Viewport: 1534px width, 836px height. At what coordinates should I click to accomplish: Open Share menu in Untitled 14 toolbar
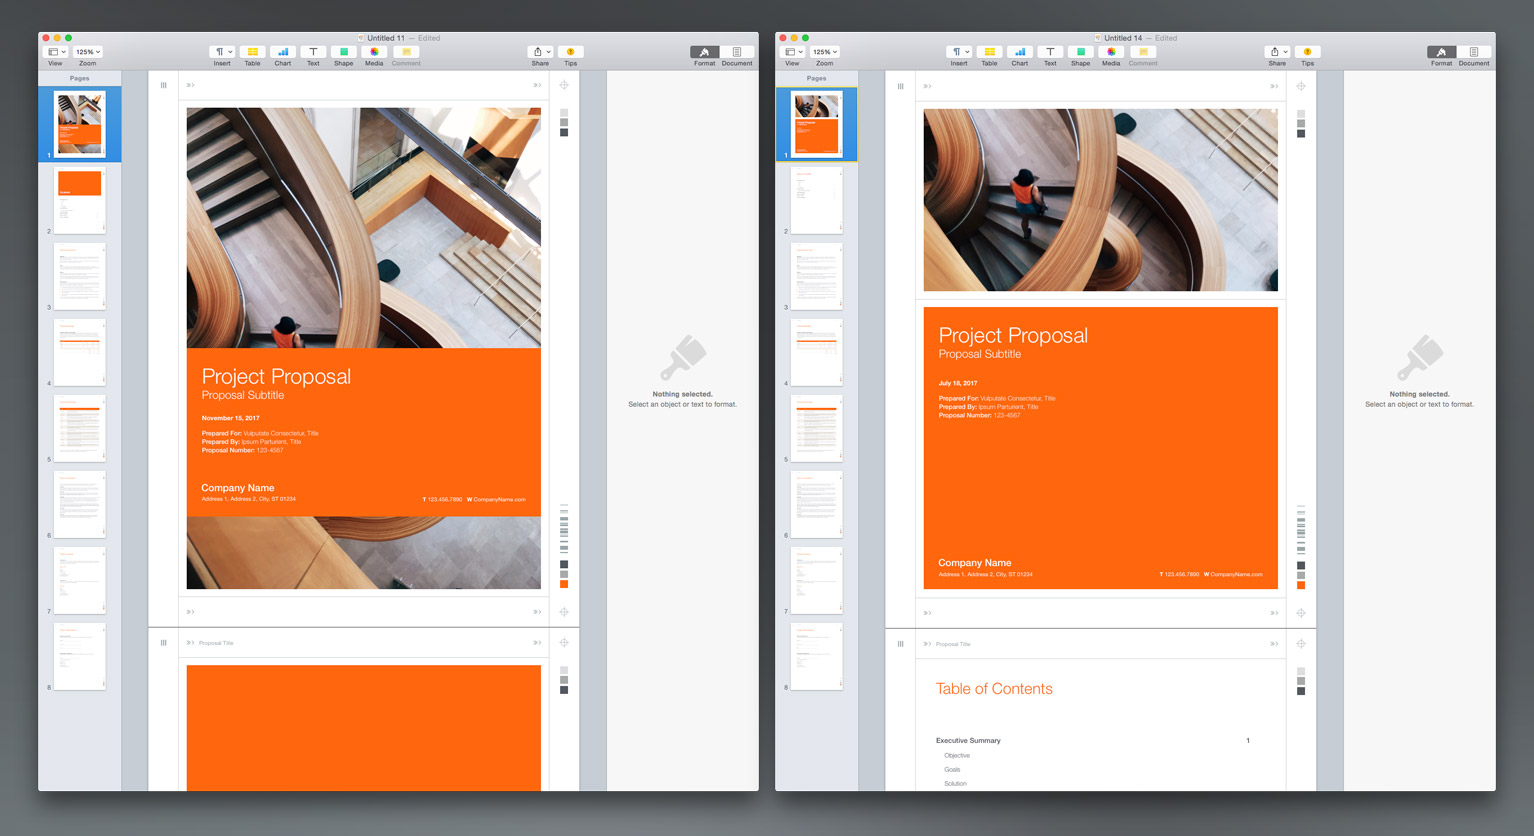click(1277, 52)
